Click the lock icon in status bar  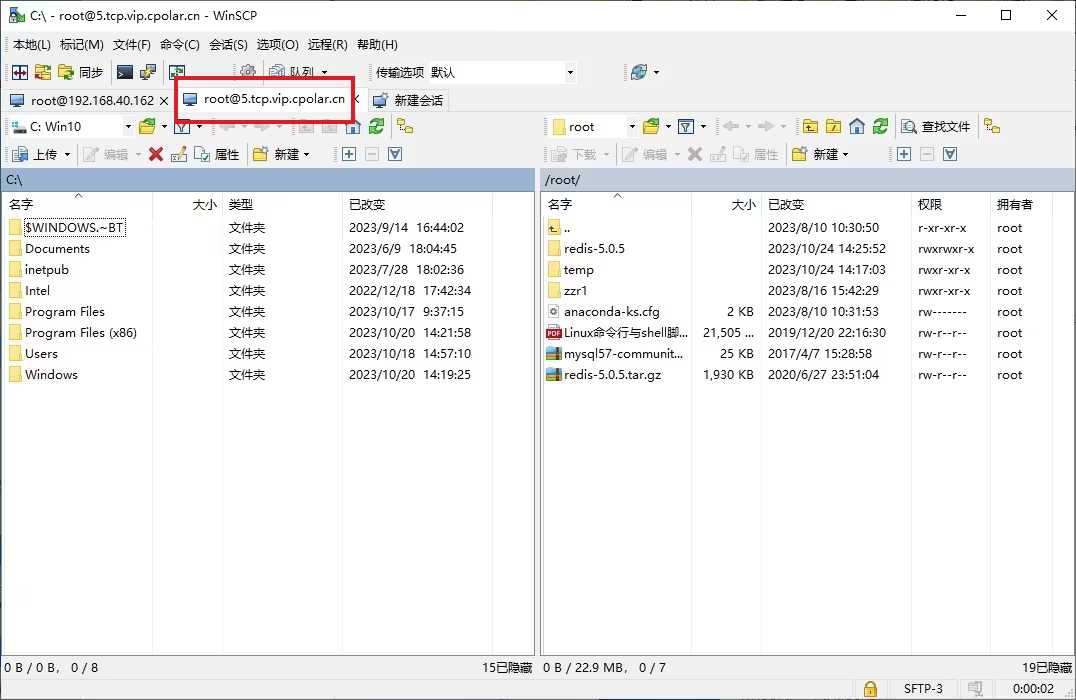click(x=870, y=689)
